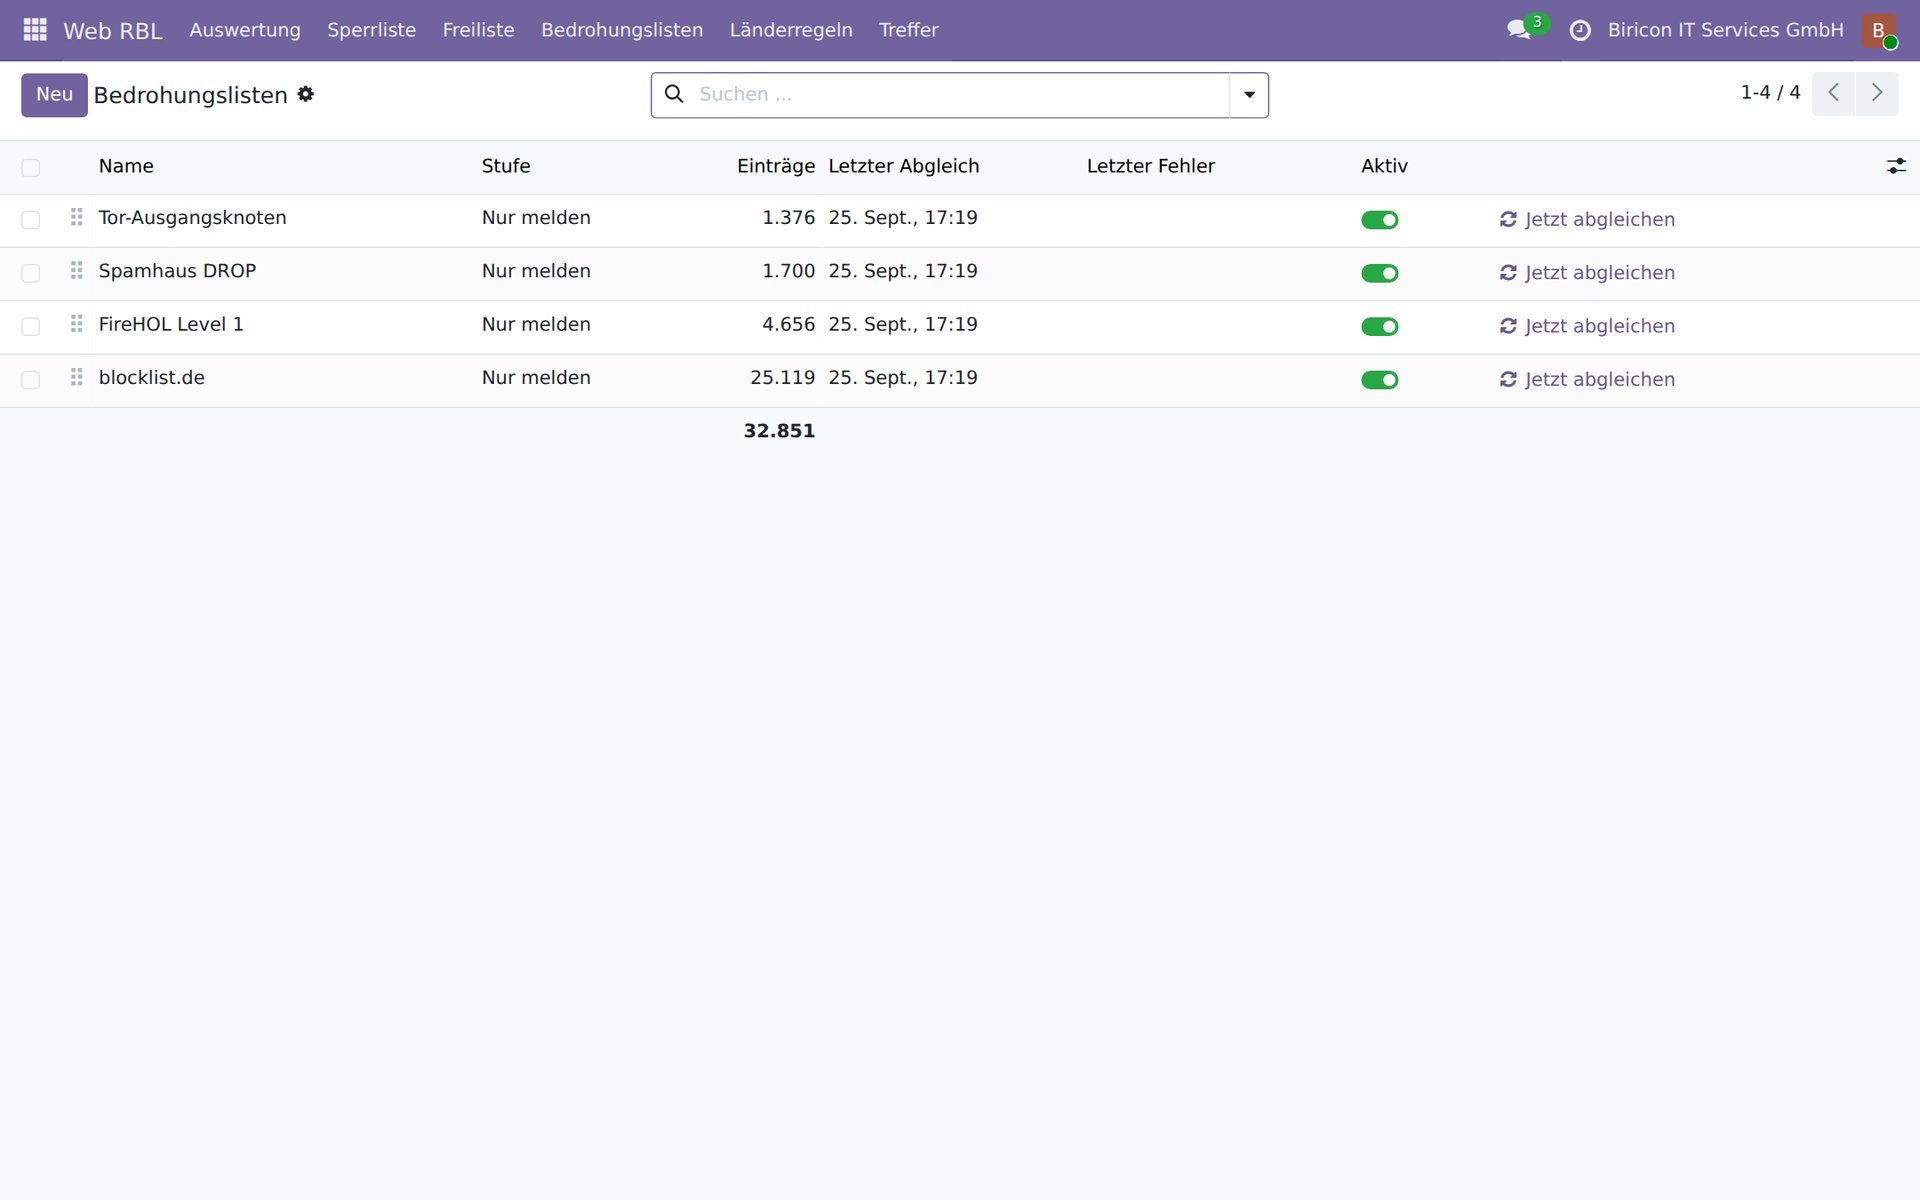1920x1200 pixels.
Task: Open the Spamhaus DROP record
Action: click(x=177, y=271)
